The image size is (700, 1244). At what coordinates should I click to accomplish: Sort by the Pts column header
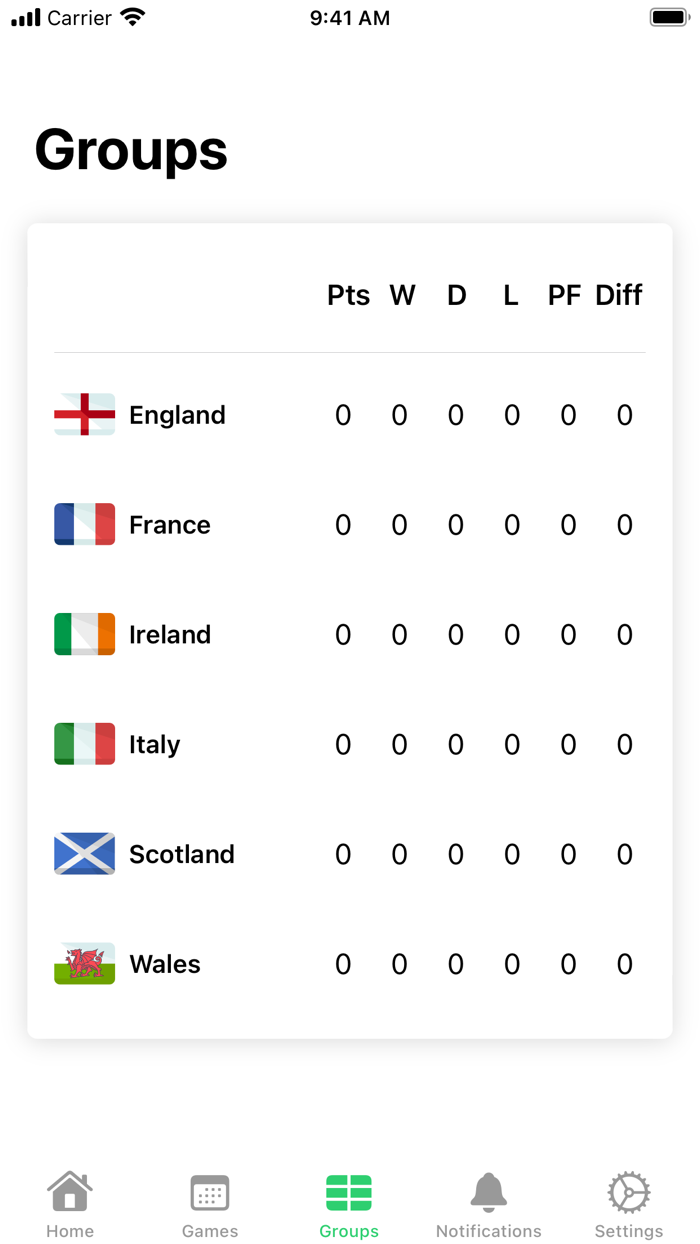(x=348, y=295)
